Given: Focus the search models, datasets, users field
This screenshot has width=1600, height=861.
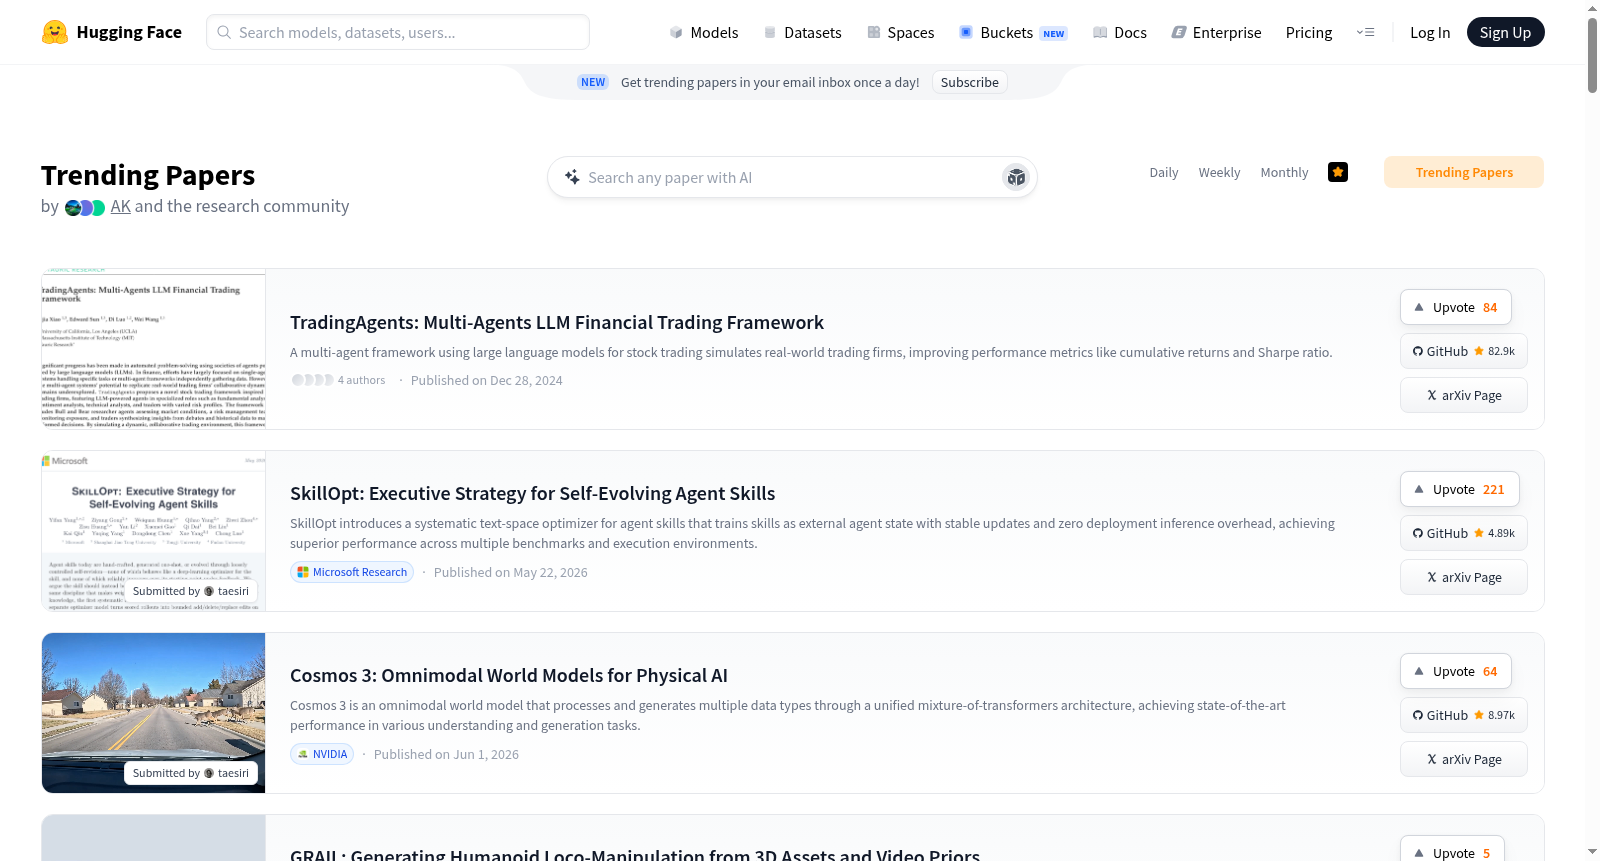Looking at the screenshot, I should pos(398,32).
